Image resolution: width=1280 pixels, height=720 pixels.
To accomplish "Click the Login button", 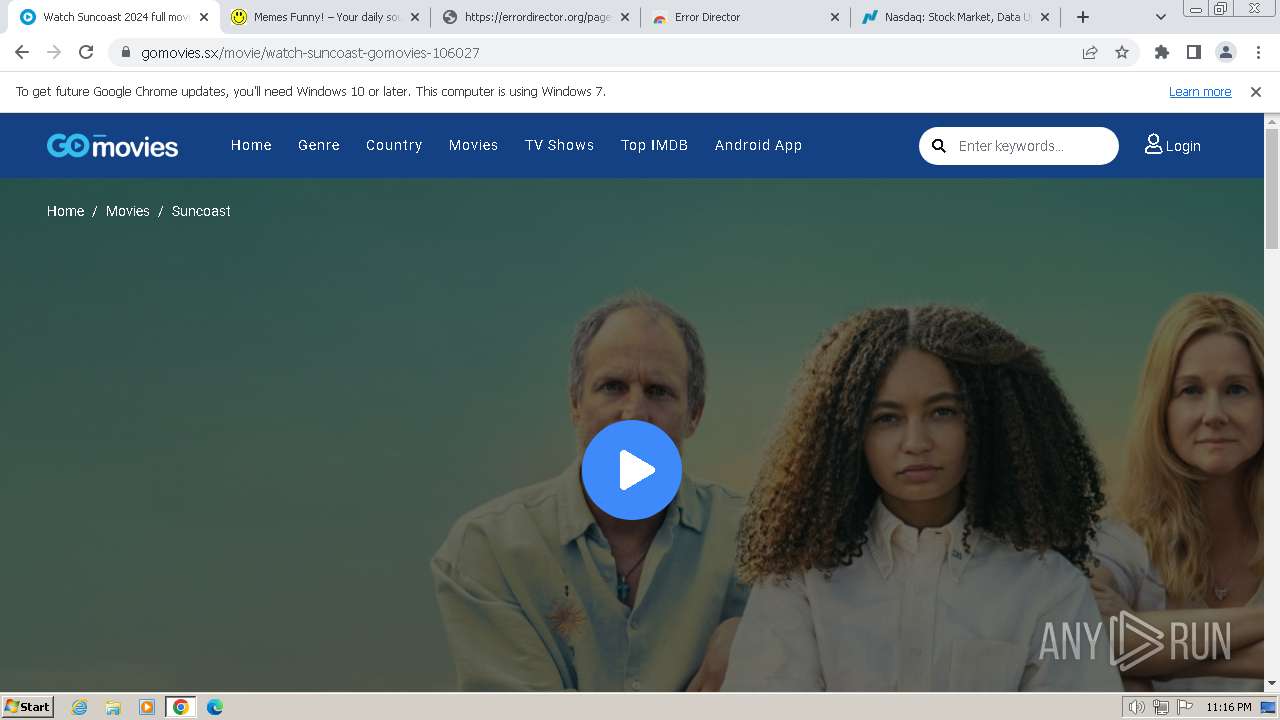I will (x=1172, y=146).
